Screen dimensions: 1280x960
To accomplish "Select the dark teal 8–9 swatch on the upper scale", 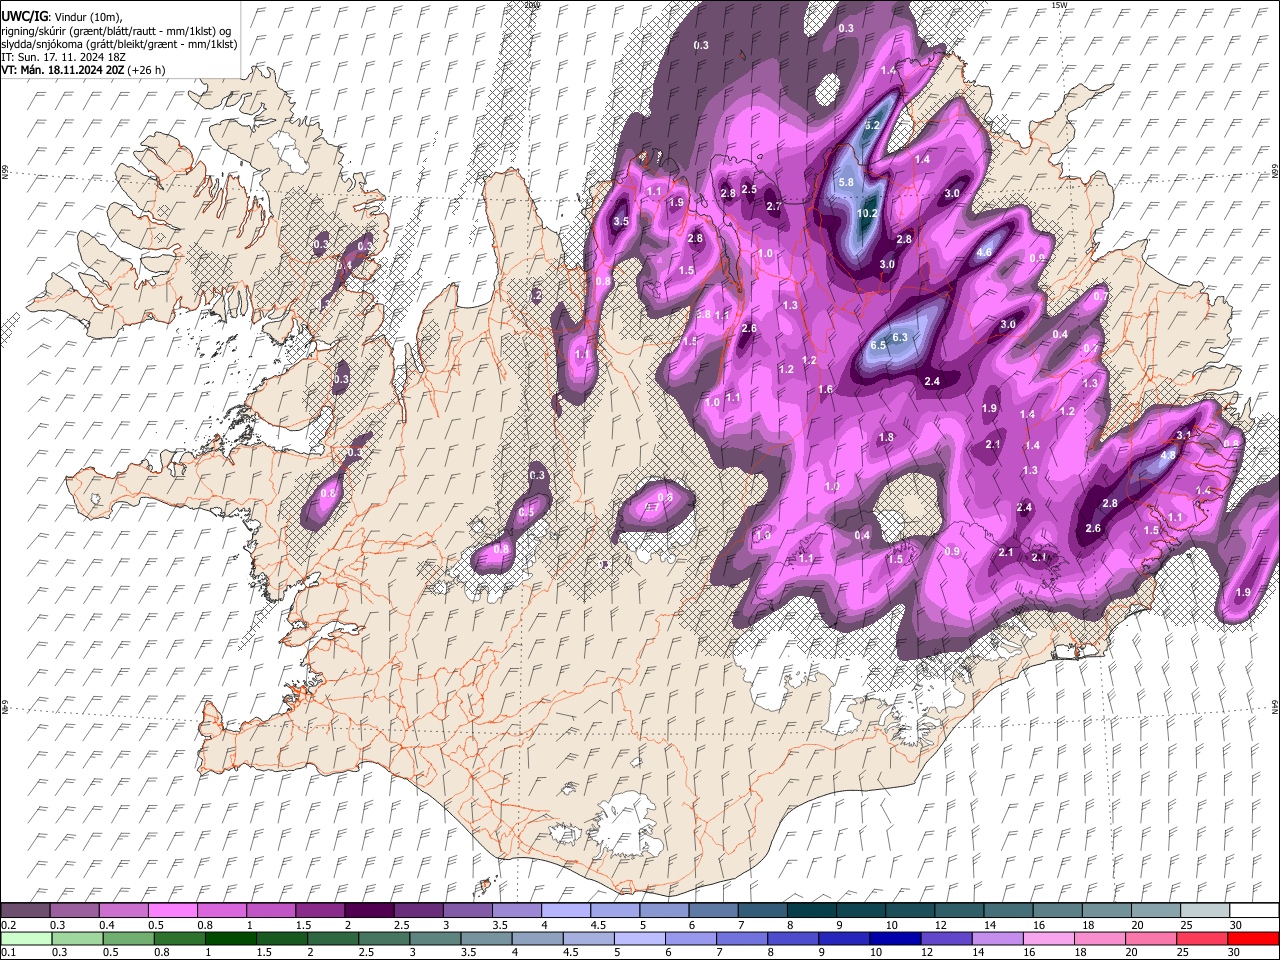I will 810,911.
